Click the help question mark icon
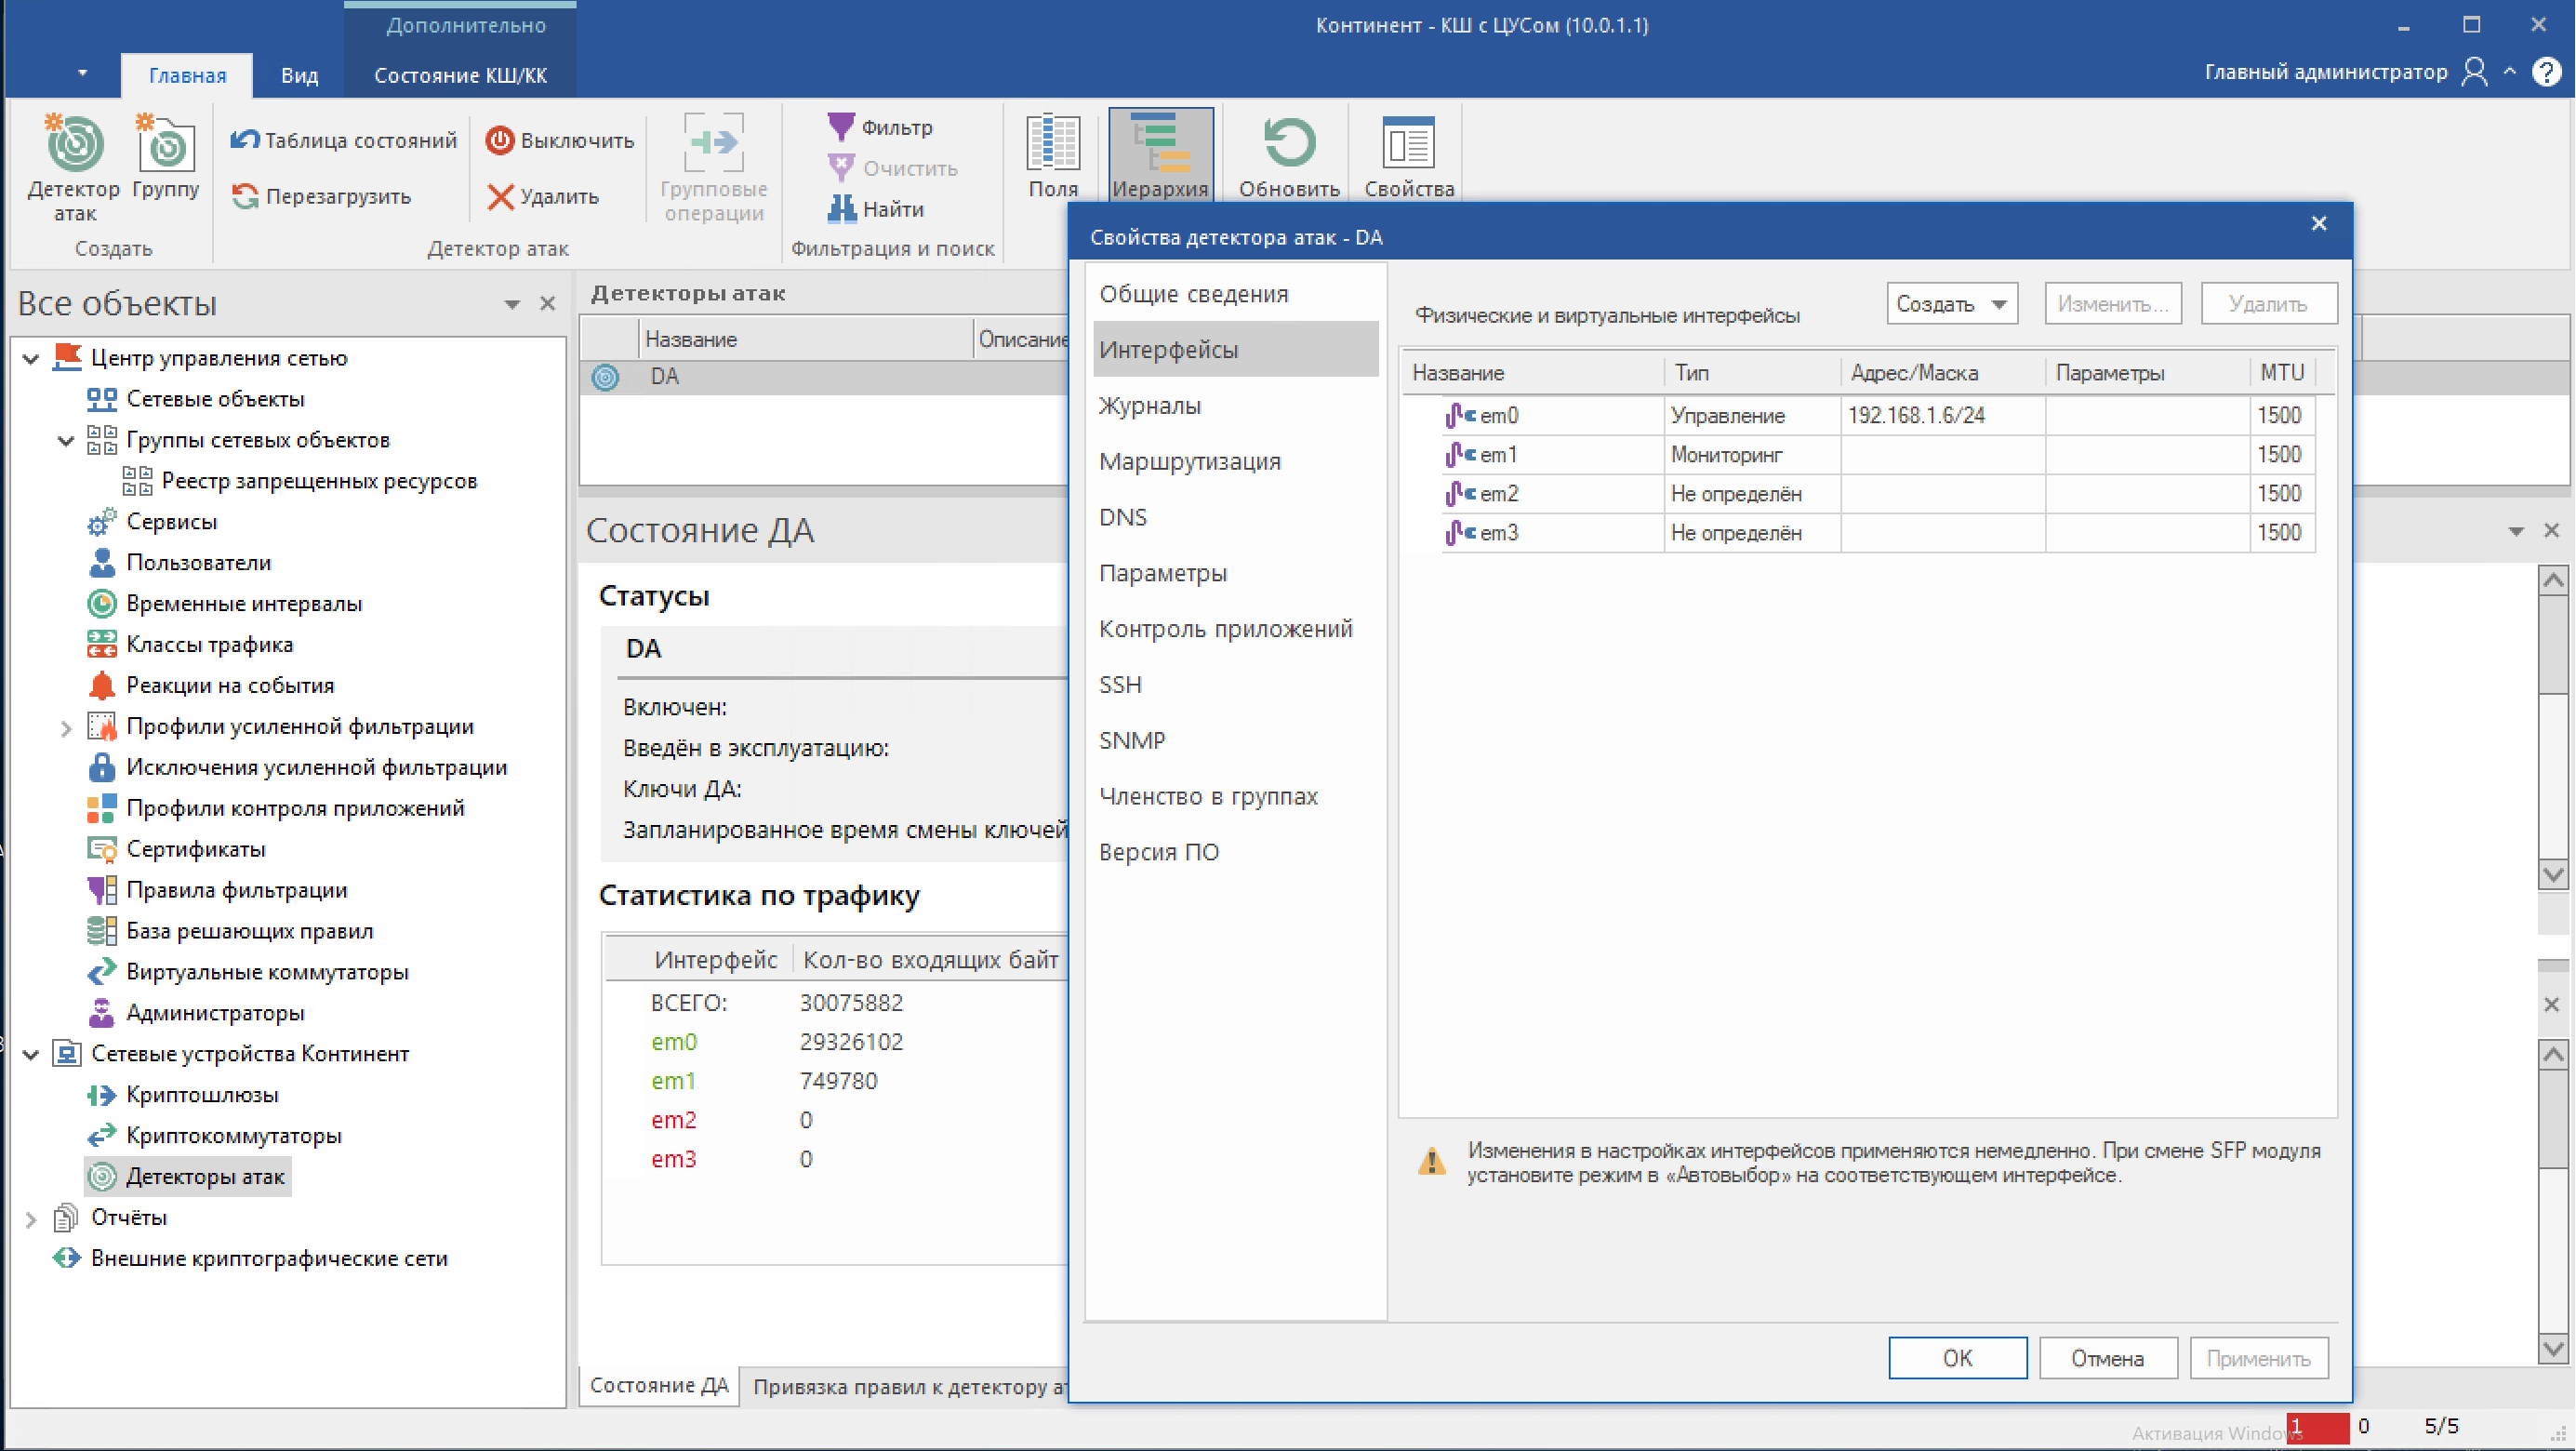This screenshot has width=2576, height=1451. pyautogui.click(x=2546, y=73)
